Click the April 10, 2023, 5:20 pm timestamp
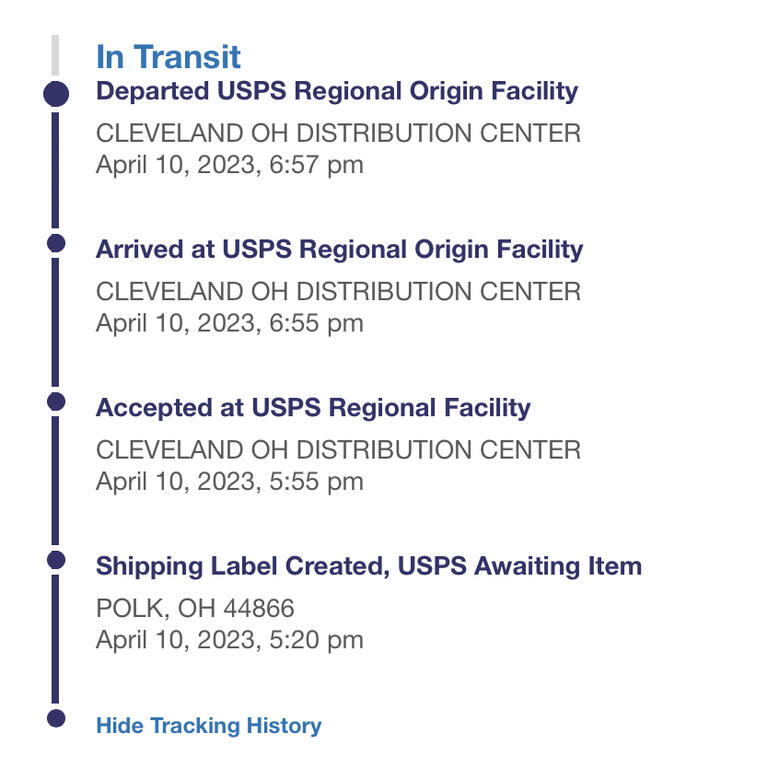This screenshot has height=768, width=779. point(230,640)
